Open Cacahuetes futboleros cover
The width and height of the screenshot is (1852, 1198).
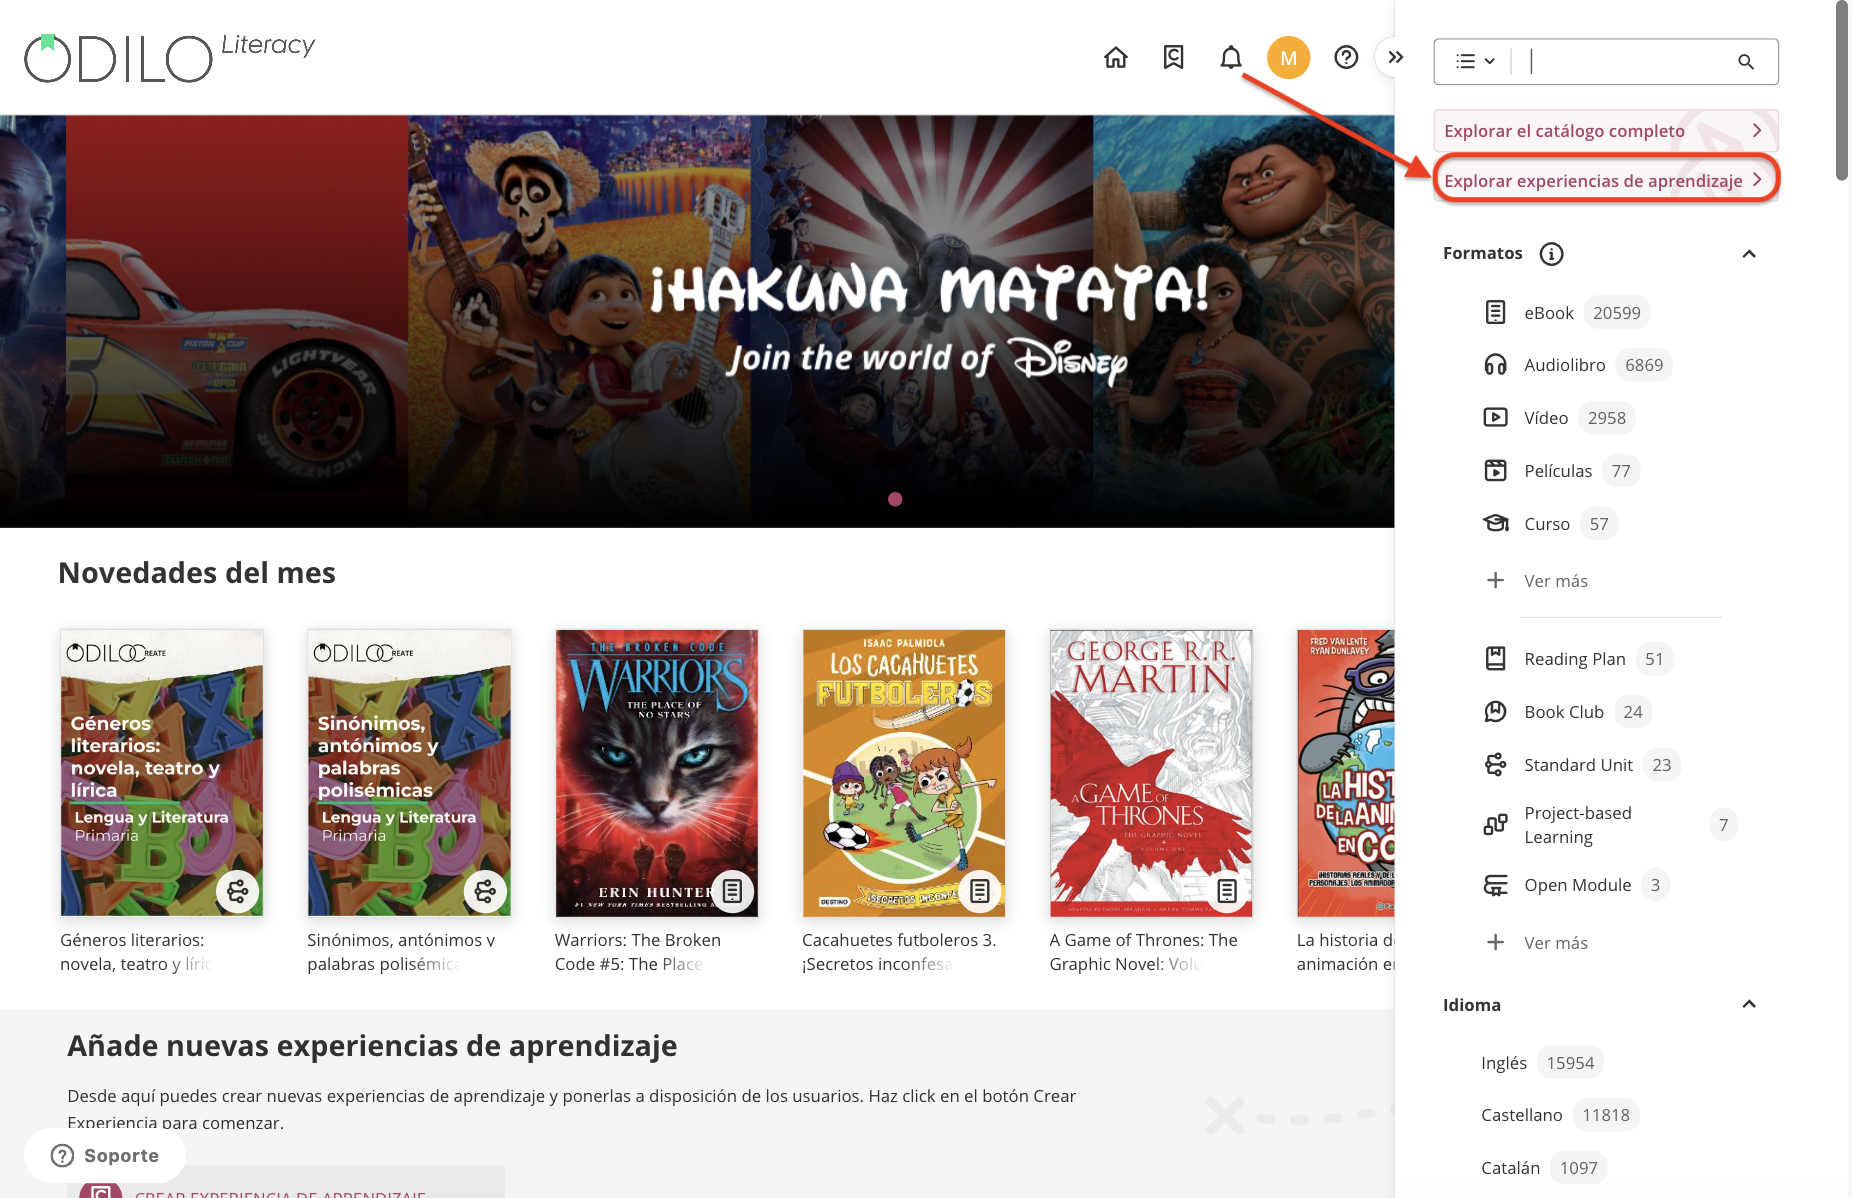click(x=904, y=773)
